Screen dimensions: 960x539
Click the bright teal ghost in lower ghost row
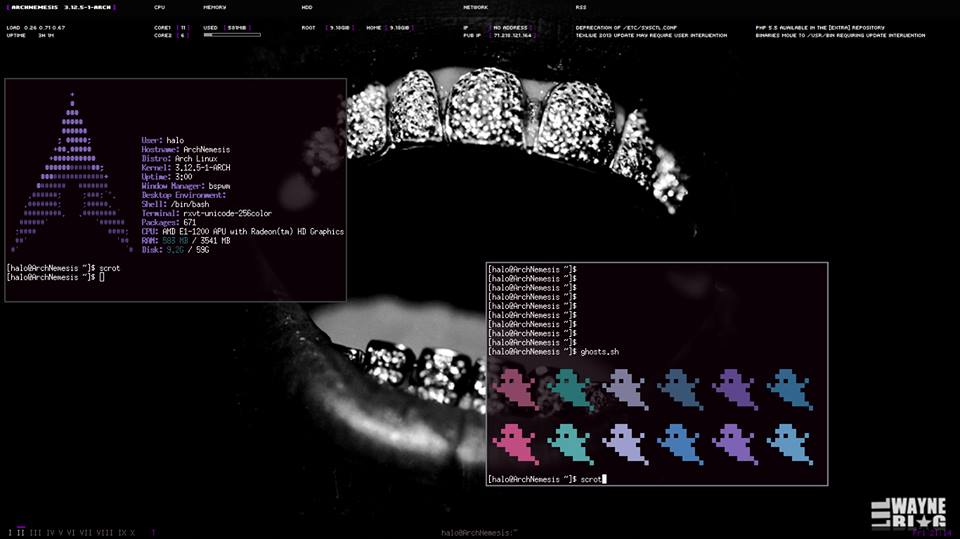(x=571, y=444)
